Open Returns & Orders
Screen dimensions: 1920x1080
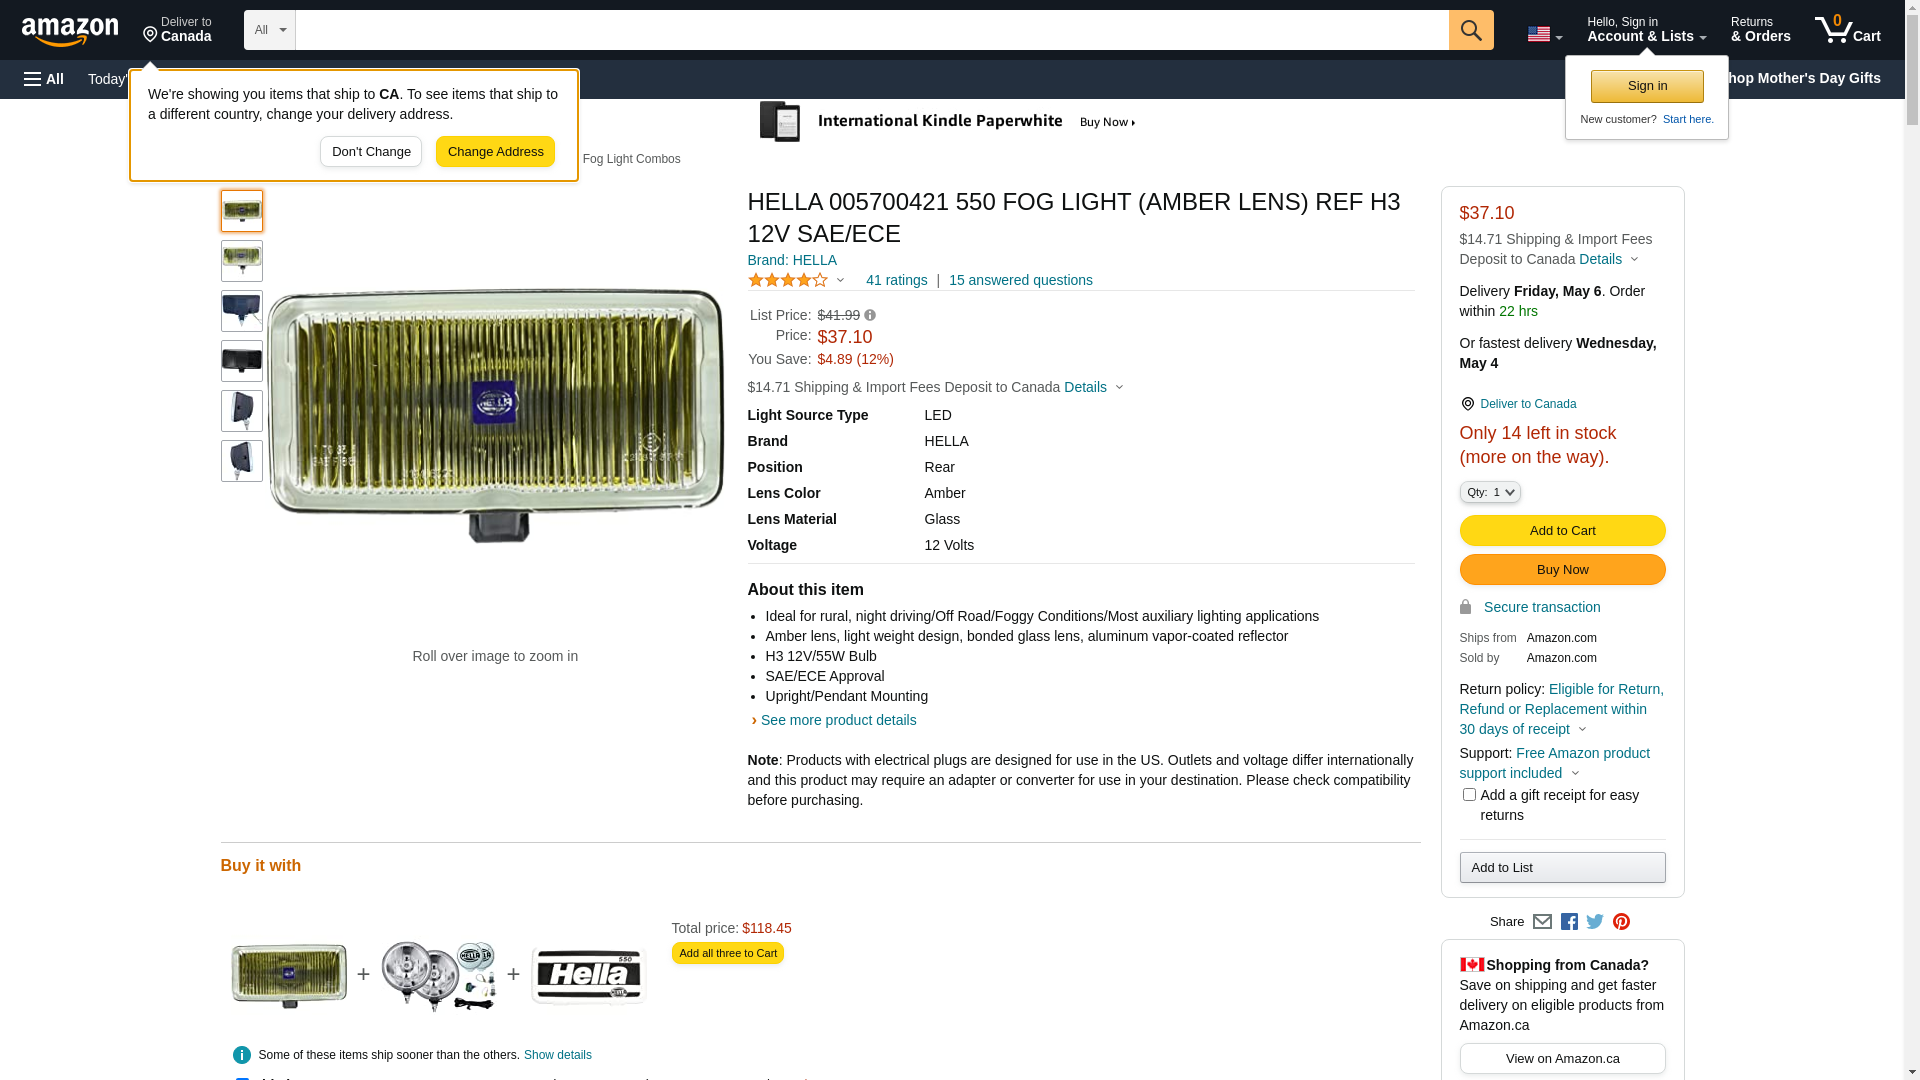(1760, 30)
